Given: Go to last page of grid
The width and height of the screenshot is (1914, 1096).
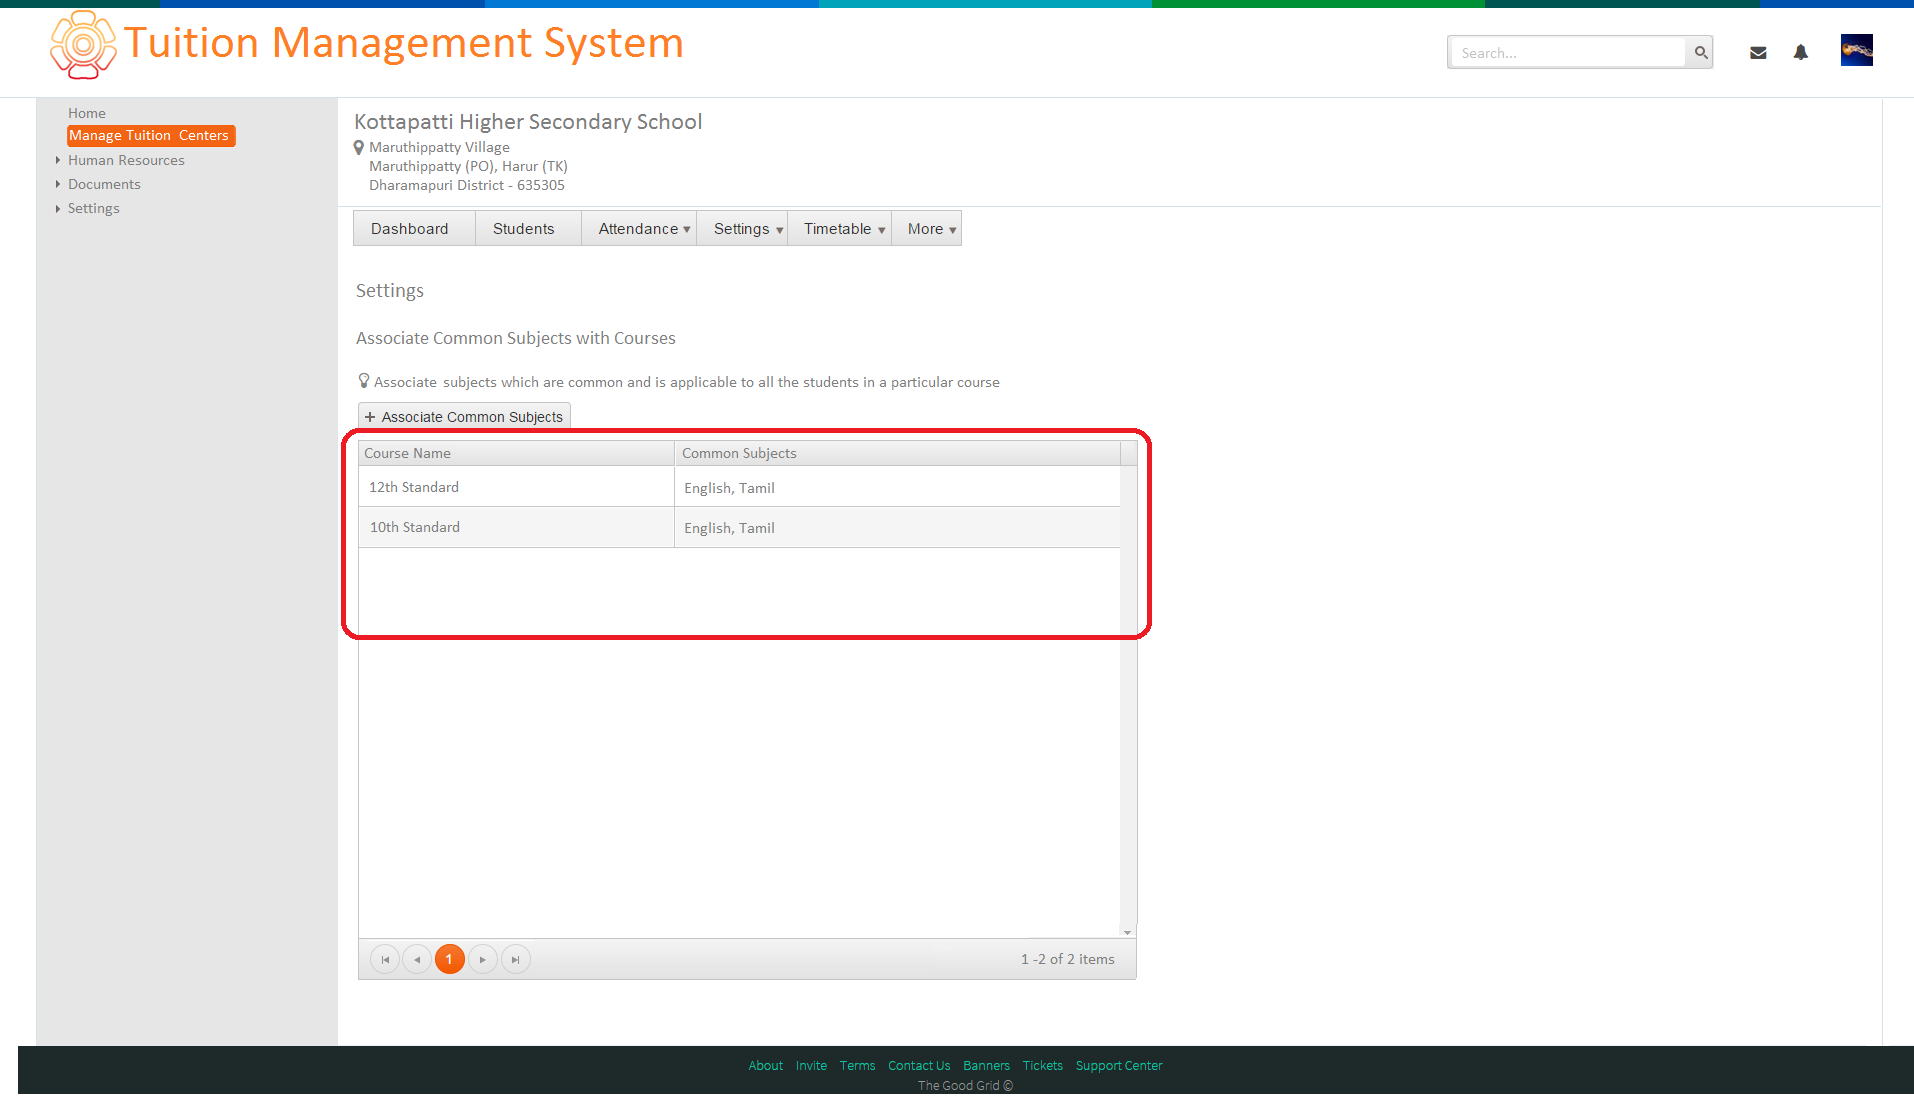Looking at the screenshot, I should pos(516,959).
